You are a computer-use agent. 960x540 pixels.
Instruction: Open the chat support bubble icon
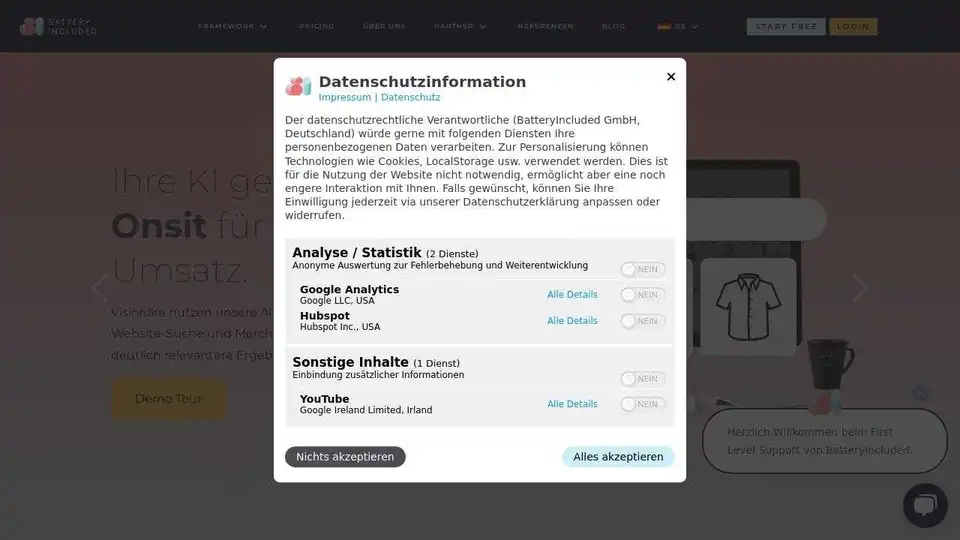tap(925, 505)
